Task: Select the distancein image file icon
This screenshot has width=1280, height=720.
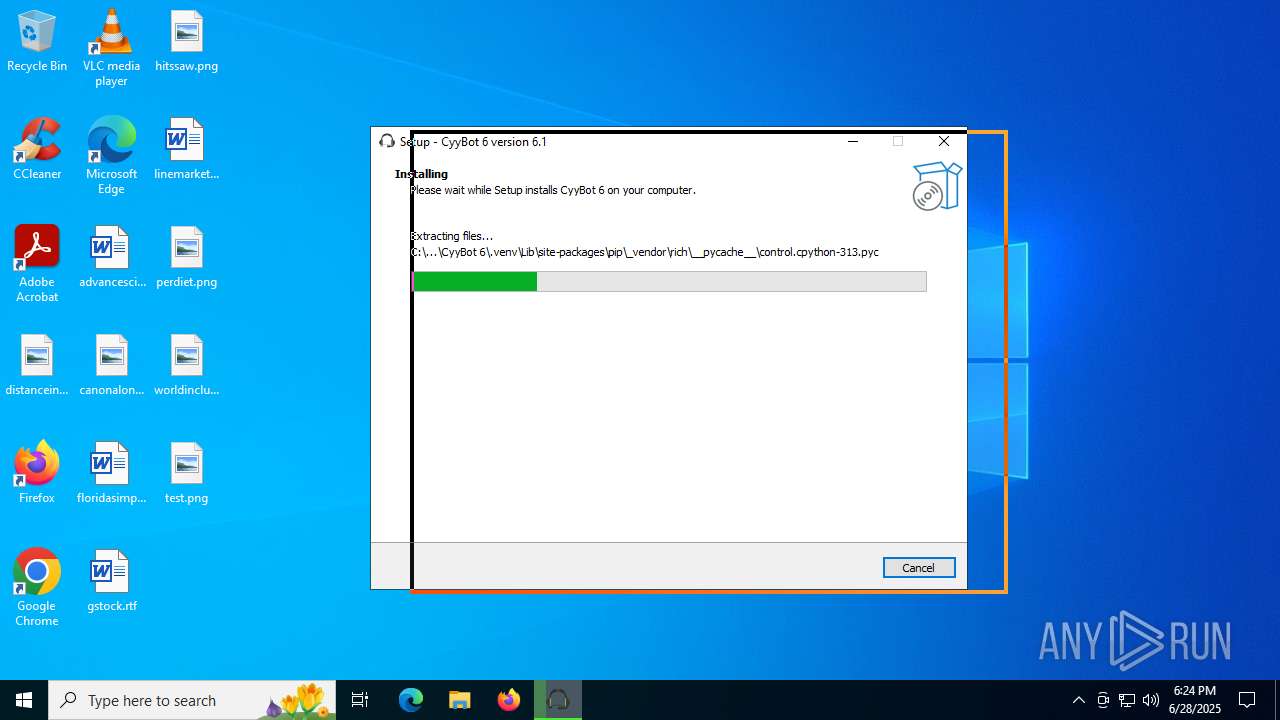Action: point(37,366)
